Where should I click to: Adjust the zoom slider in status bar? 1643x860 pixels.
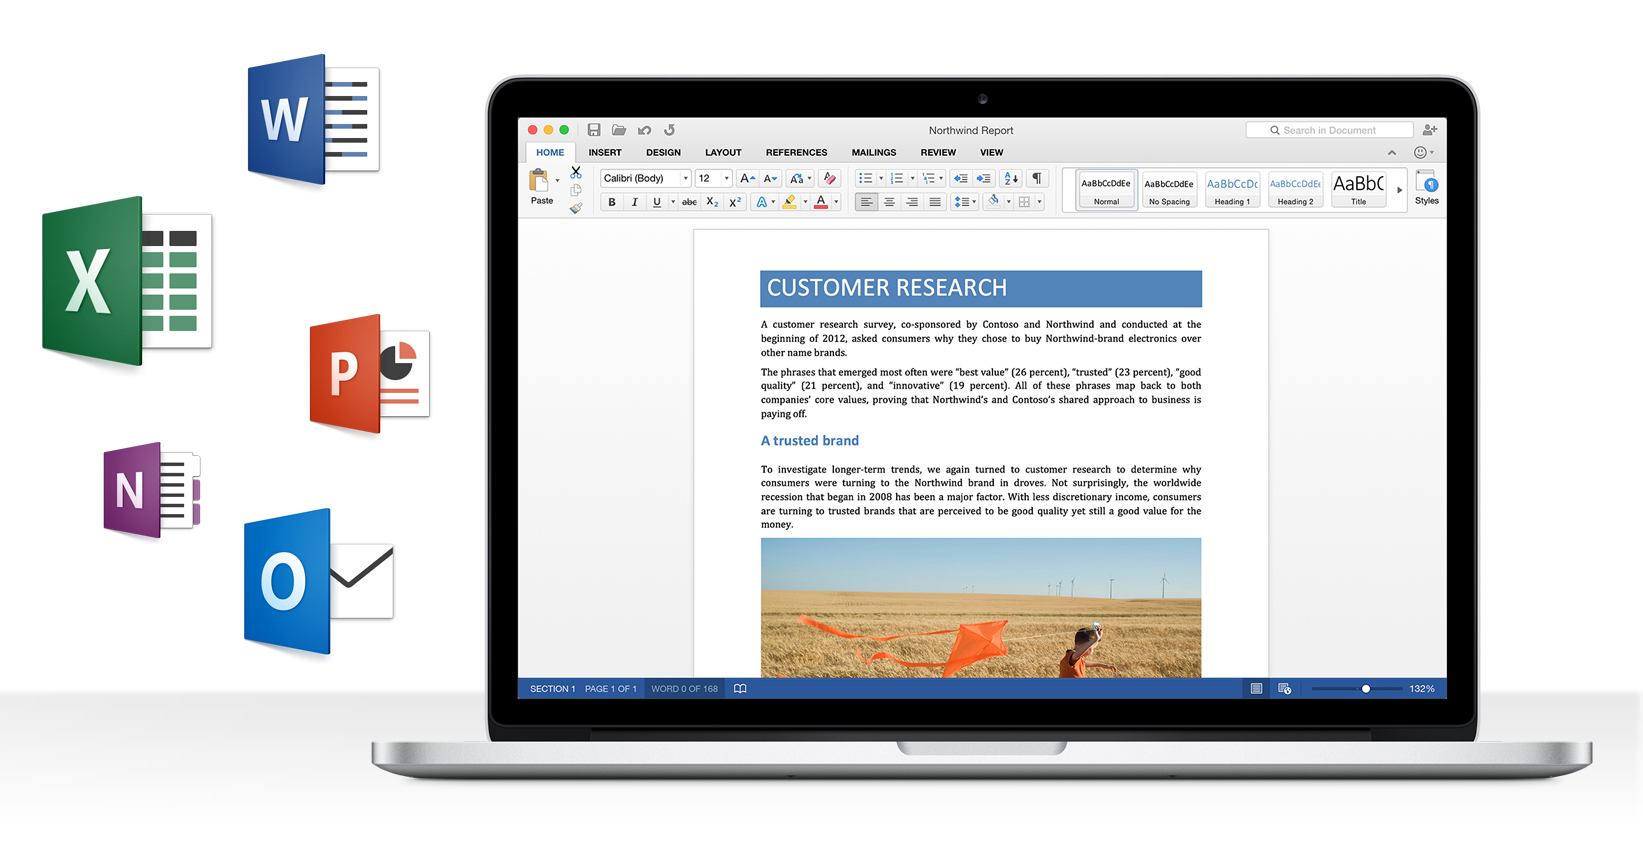coord(1365,689)
